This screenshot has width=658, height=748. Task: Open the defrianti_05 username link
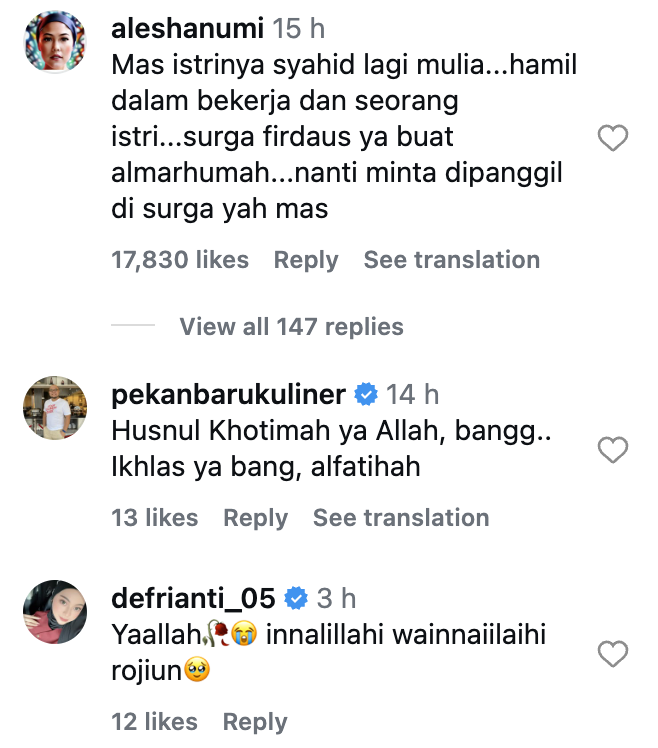click(x=193, y=598)
